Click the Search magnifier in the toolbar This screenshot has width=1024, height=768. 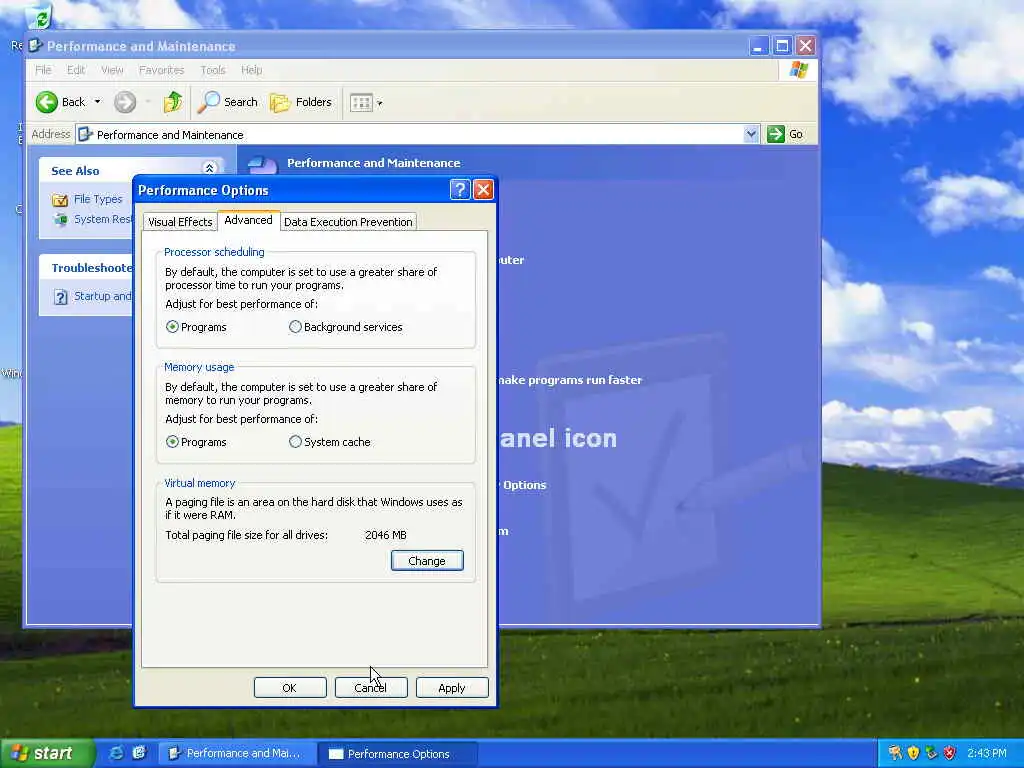pyautogui.click(x=209, y=102)
